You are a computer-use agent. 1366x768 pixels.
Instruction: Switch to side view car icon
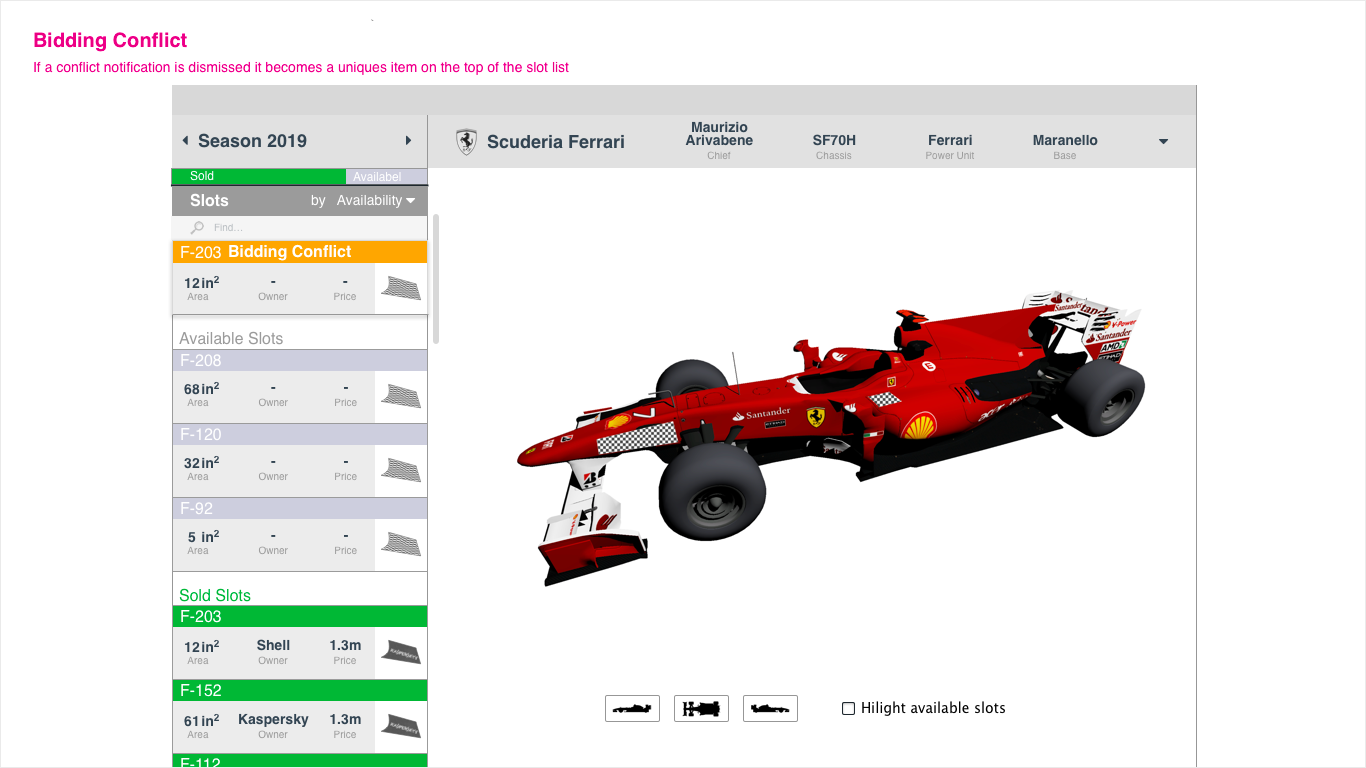tap(632, 708)
